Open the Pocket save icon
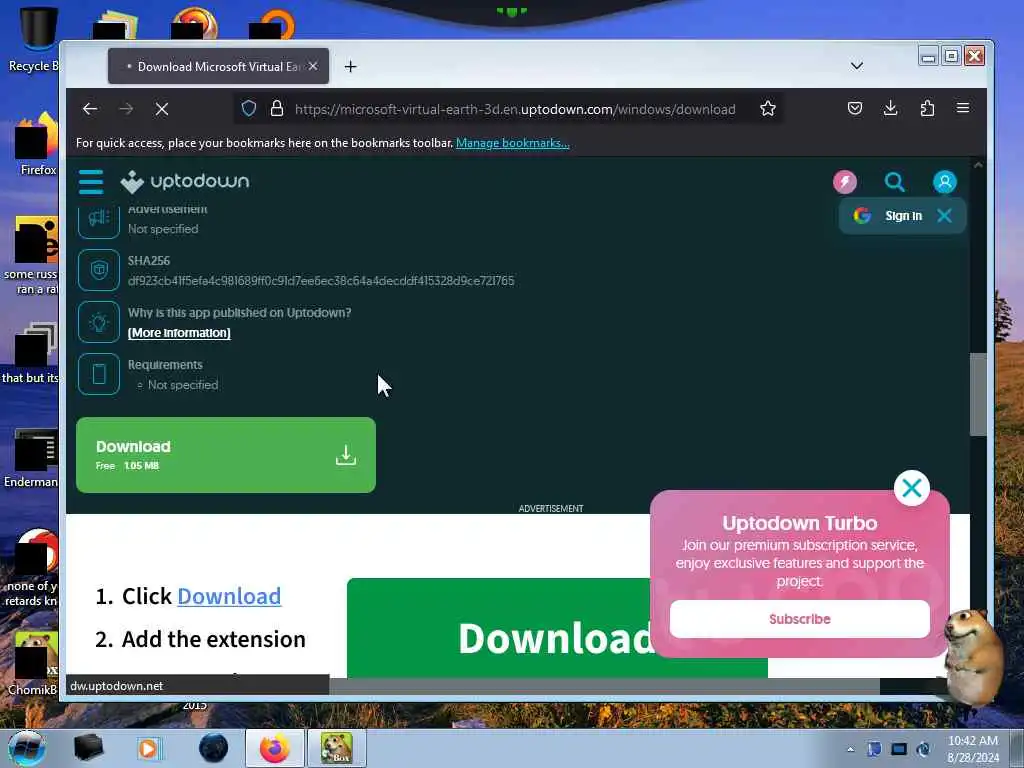Viewport: 1024px width, 768px height. click(x=855, y=108)
